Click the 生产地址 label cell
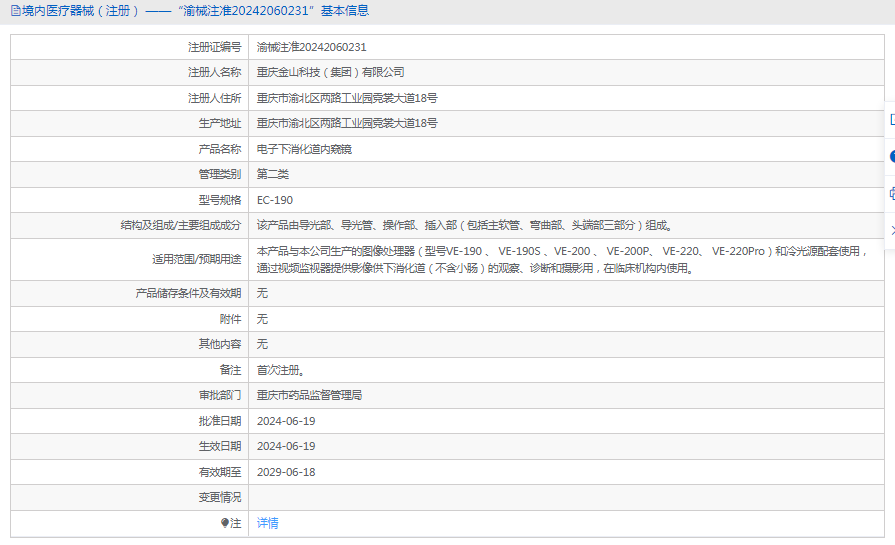This screenshot has width=895, height=545. click(130, 123)
